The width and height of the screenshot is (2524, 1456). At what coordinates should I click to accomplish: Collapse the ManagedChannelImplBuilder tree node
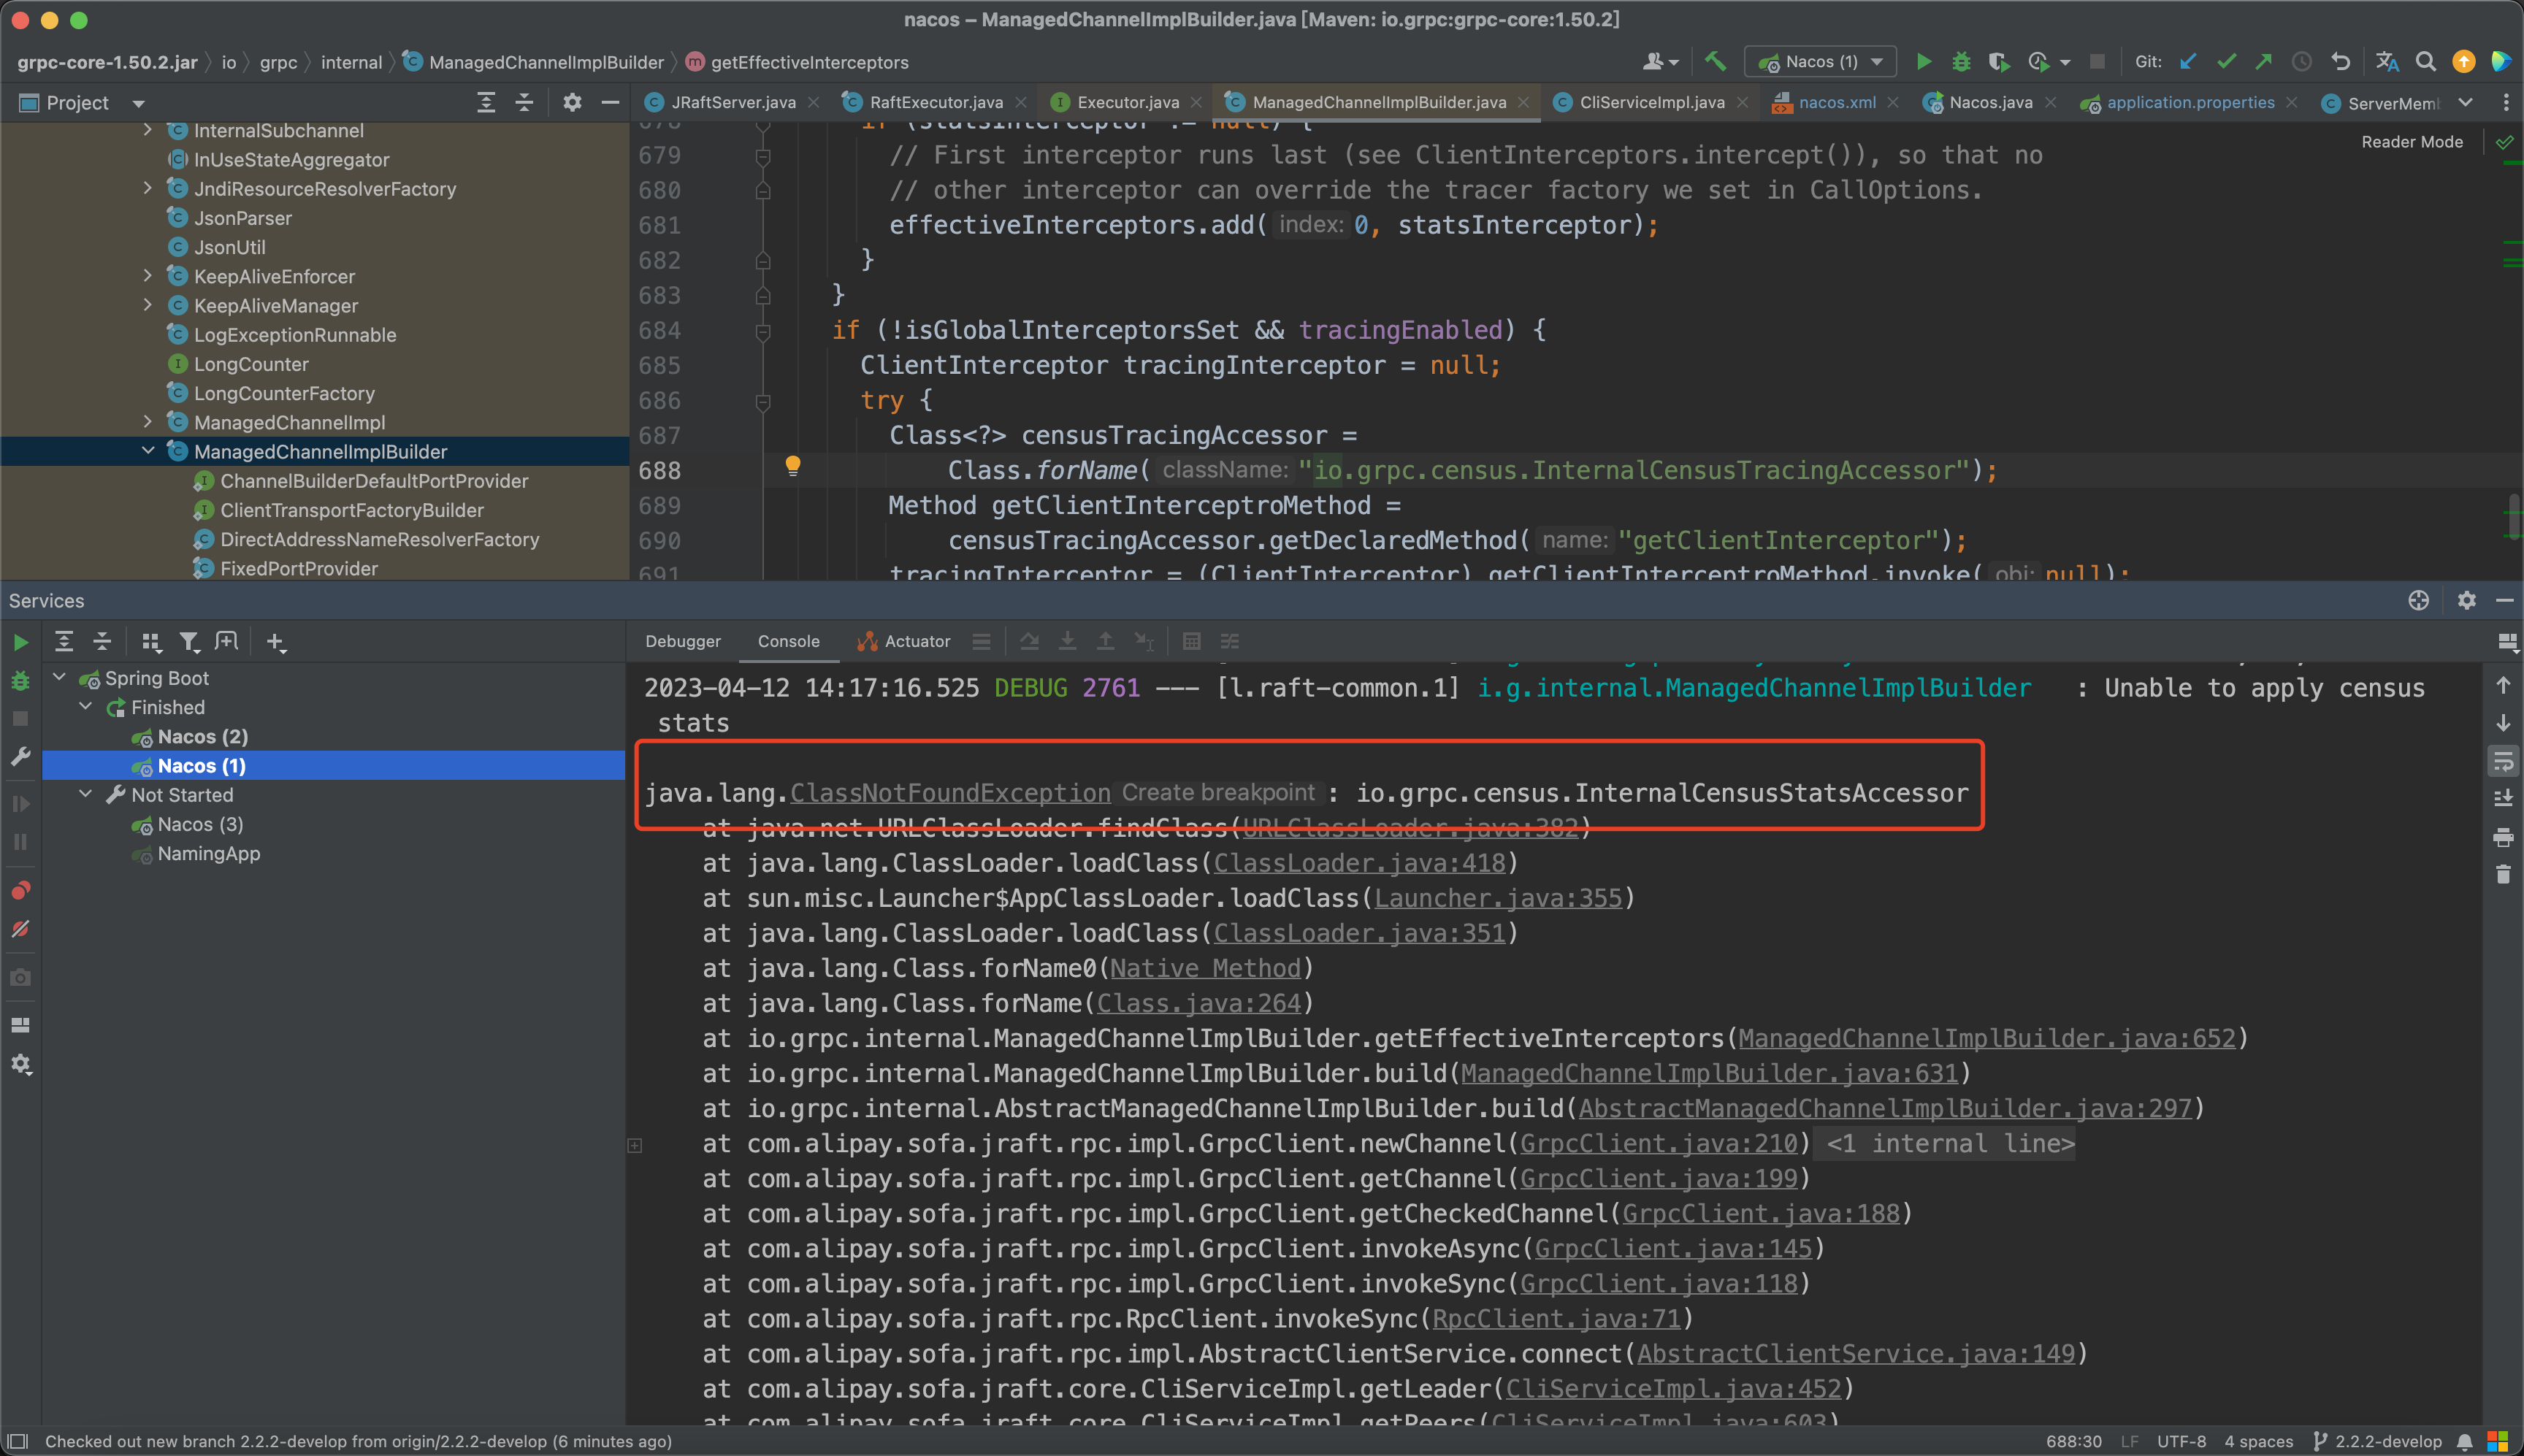(148, 451)
